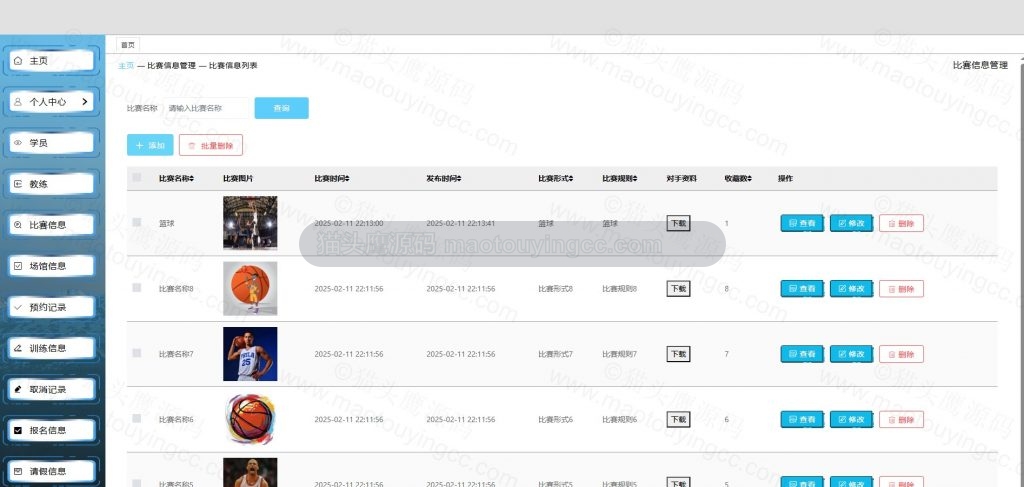Toggle the select-all checkbox in table header
This screenshot has width=1024, height=487.
[136, 178]
